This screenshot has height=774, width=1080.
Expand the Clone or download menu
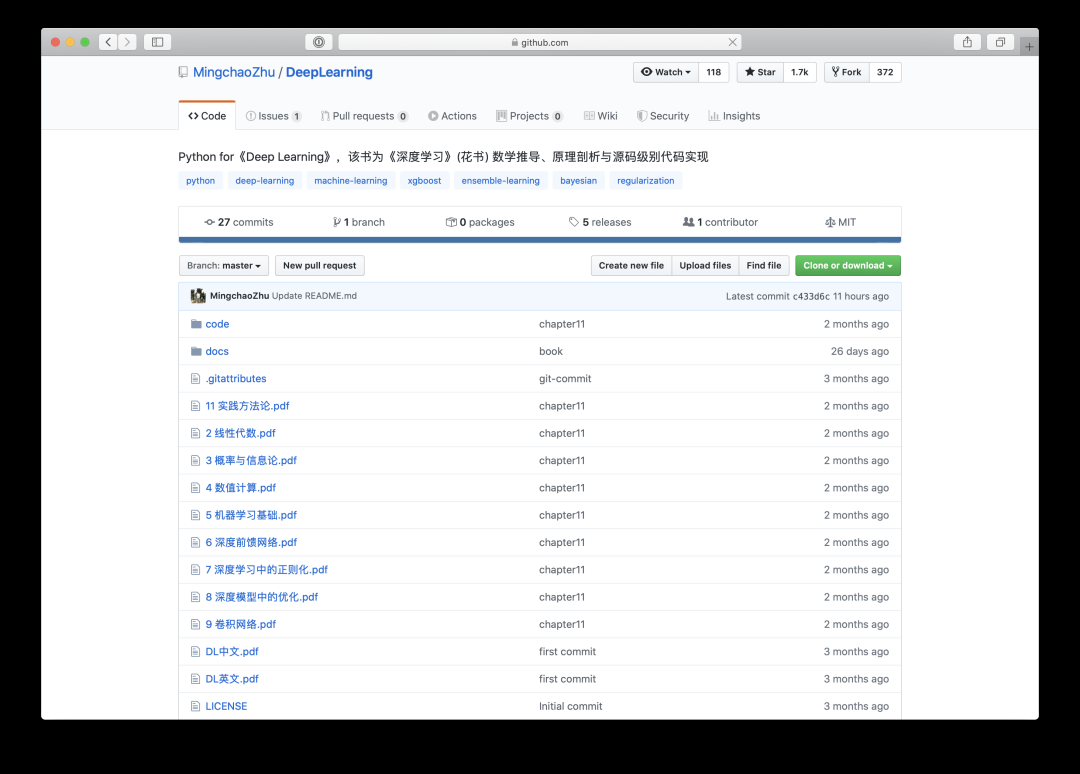[x=848, y=266]
